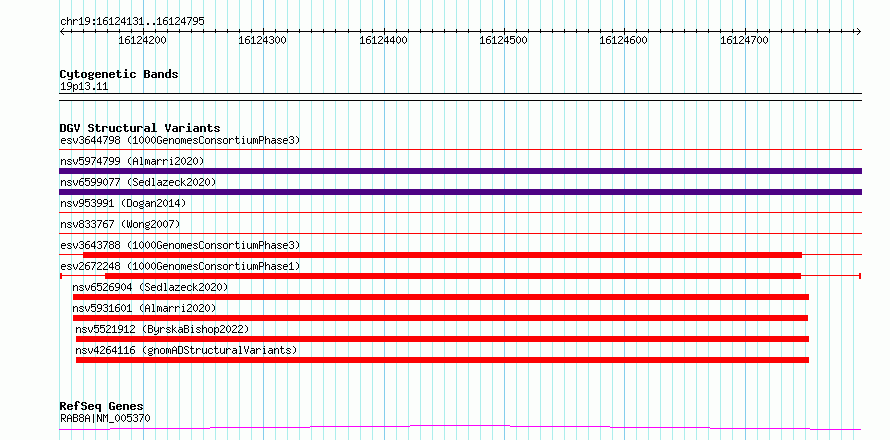Click ruler position 16124400

383,40
